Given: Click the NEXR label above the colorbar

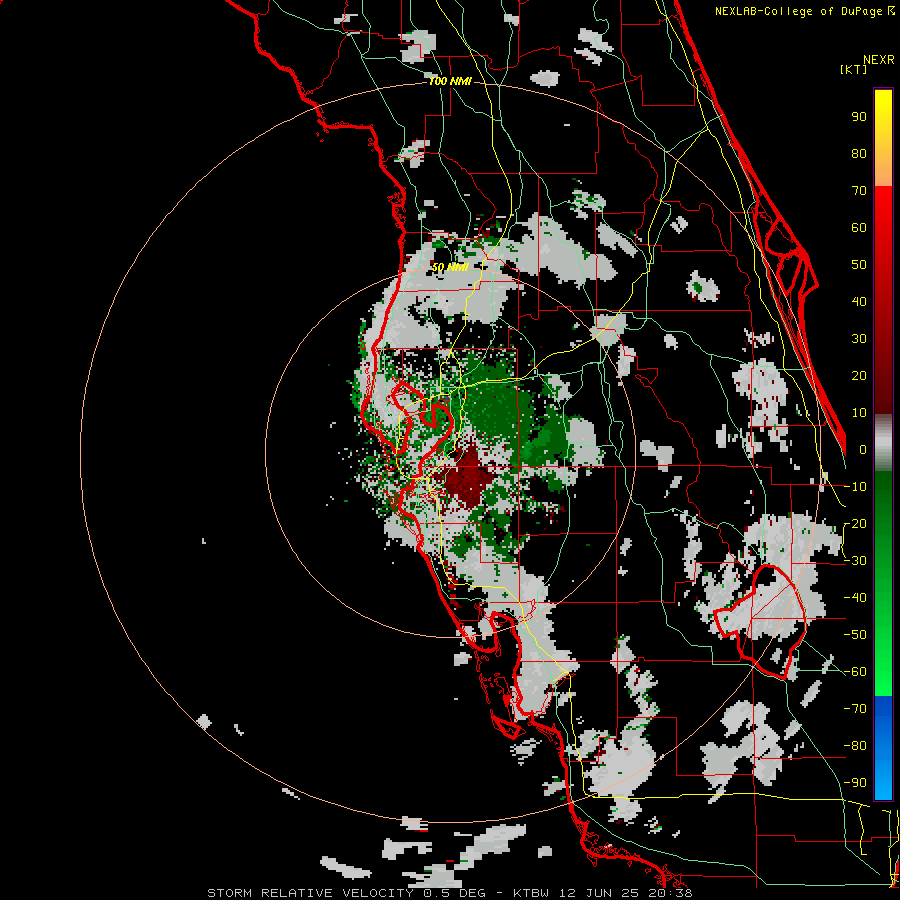Looking at the screenshot, I should point(878,60).
